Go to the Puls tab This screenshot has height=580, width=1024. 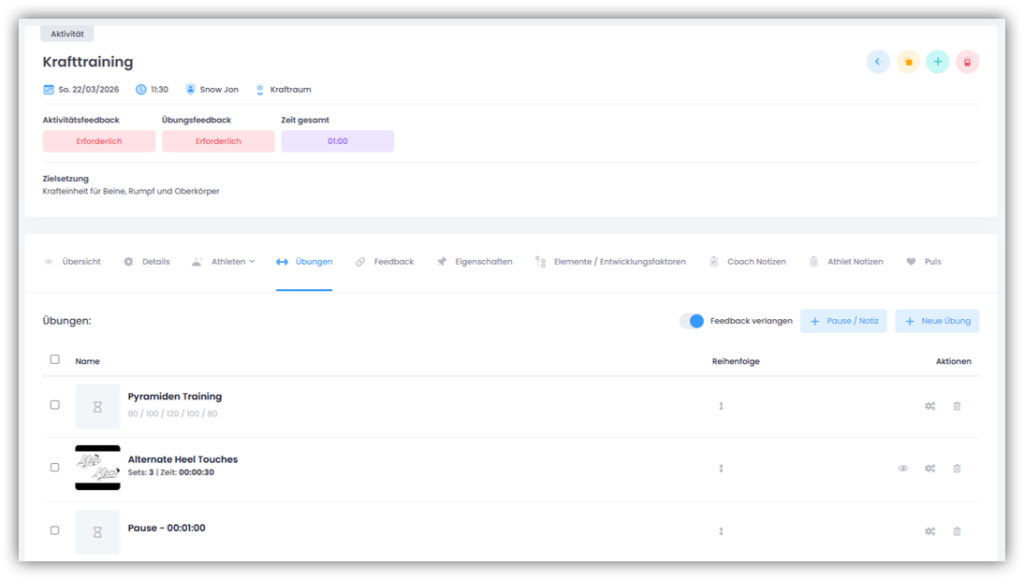[x=924, y=262]
